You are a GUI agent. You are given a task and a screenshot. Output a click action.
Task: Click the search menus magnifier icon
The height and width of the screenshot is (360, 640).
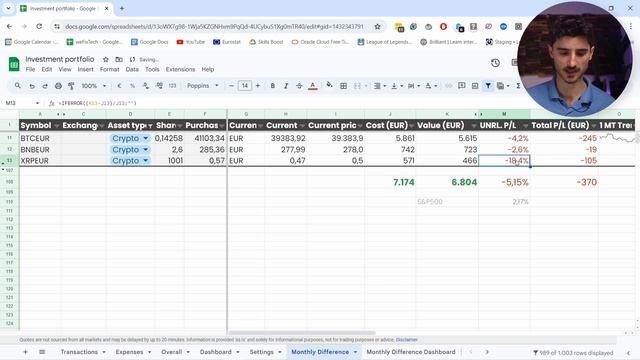[18, 86]
